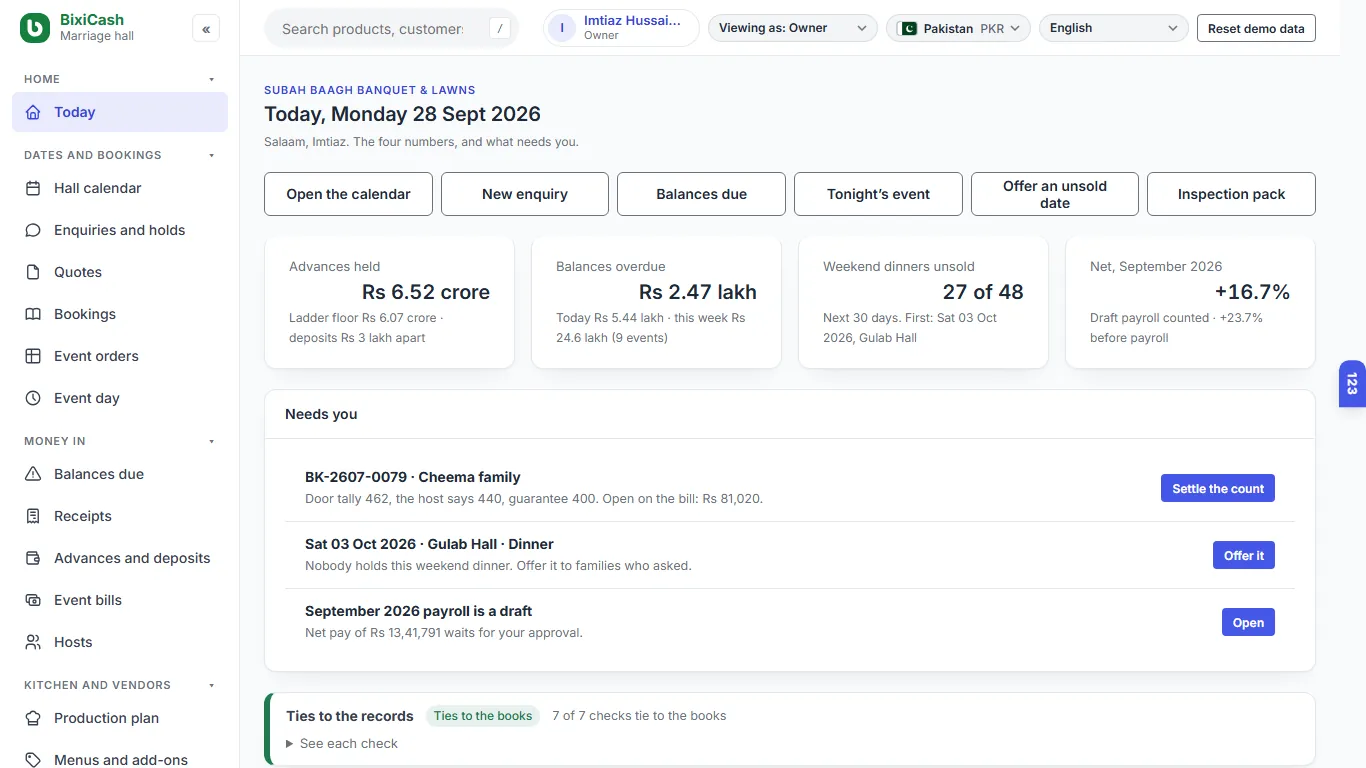Image resolution: width=1366 pixels, height=768 pixels.
Task: Click the Balances due warning icon
Action: coord(33,474)
